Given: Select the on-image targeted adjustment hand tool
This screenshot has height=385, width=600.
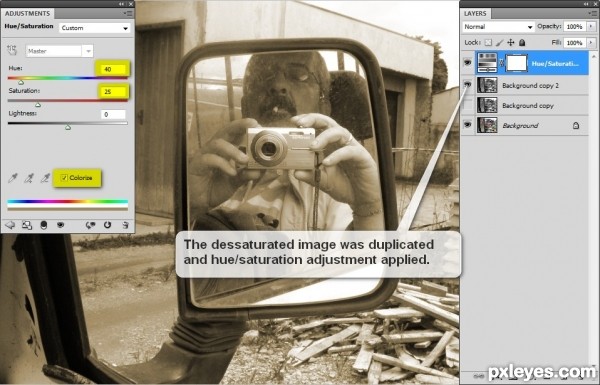Looking at the screenshot, I should [x=12, y=50].
